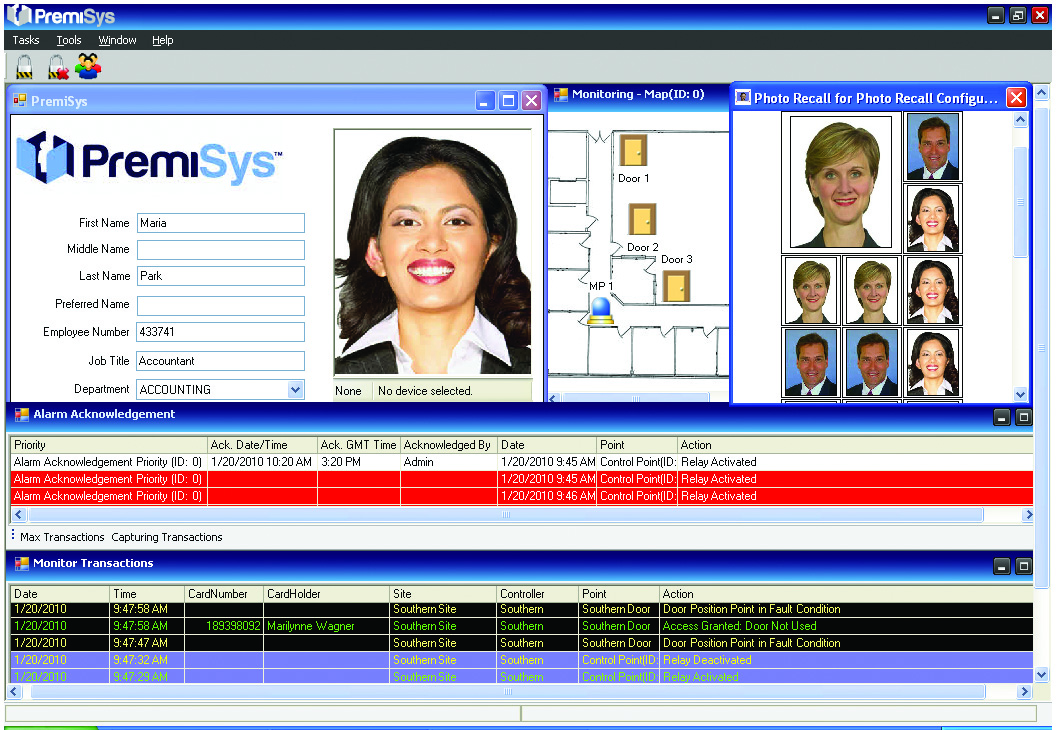Open the Window menu

(x=117, y=40)
